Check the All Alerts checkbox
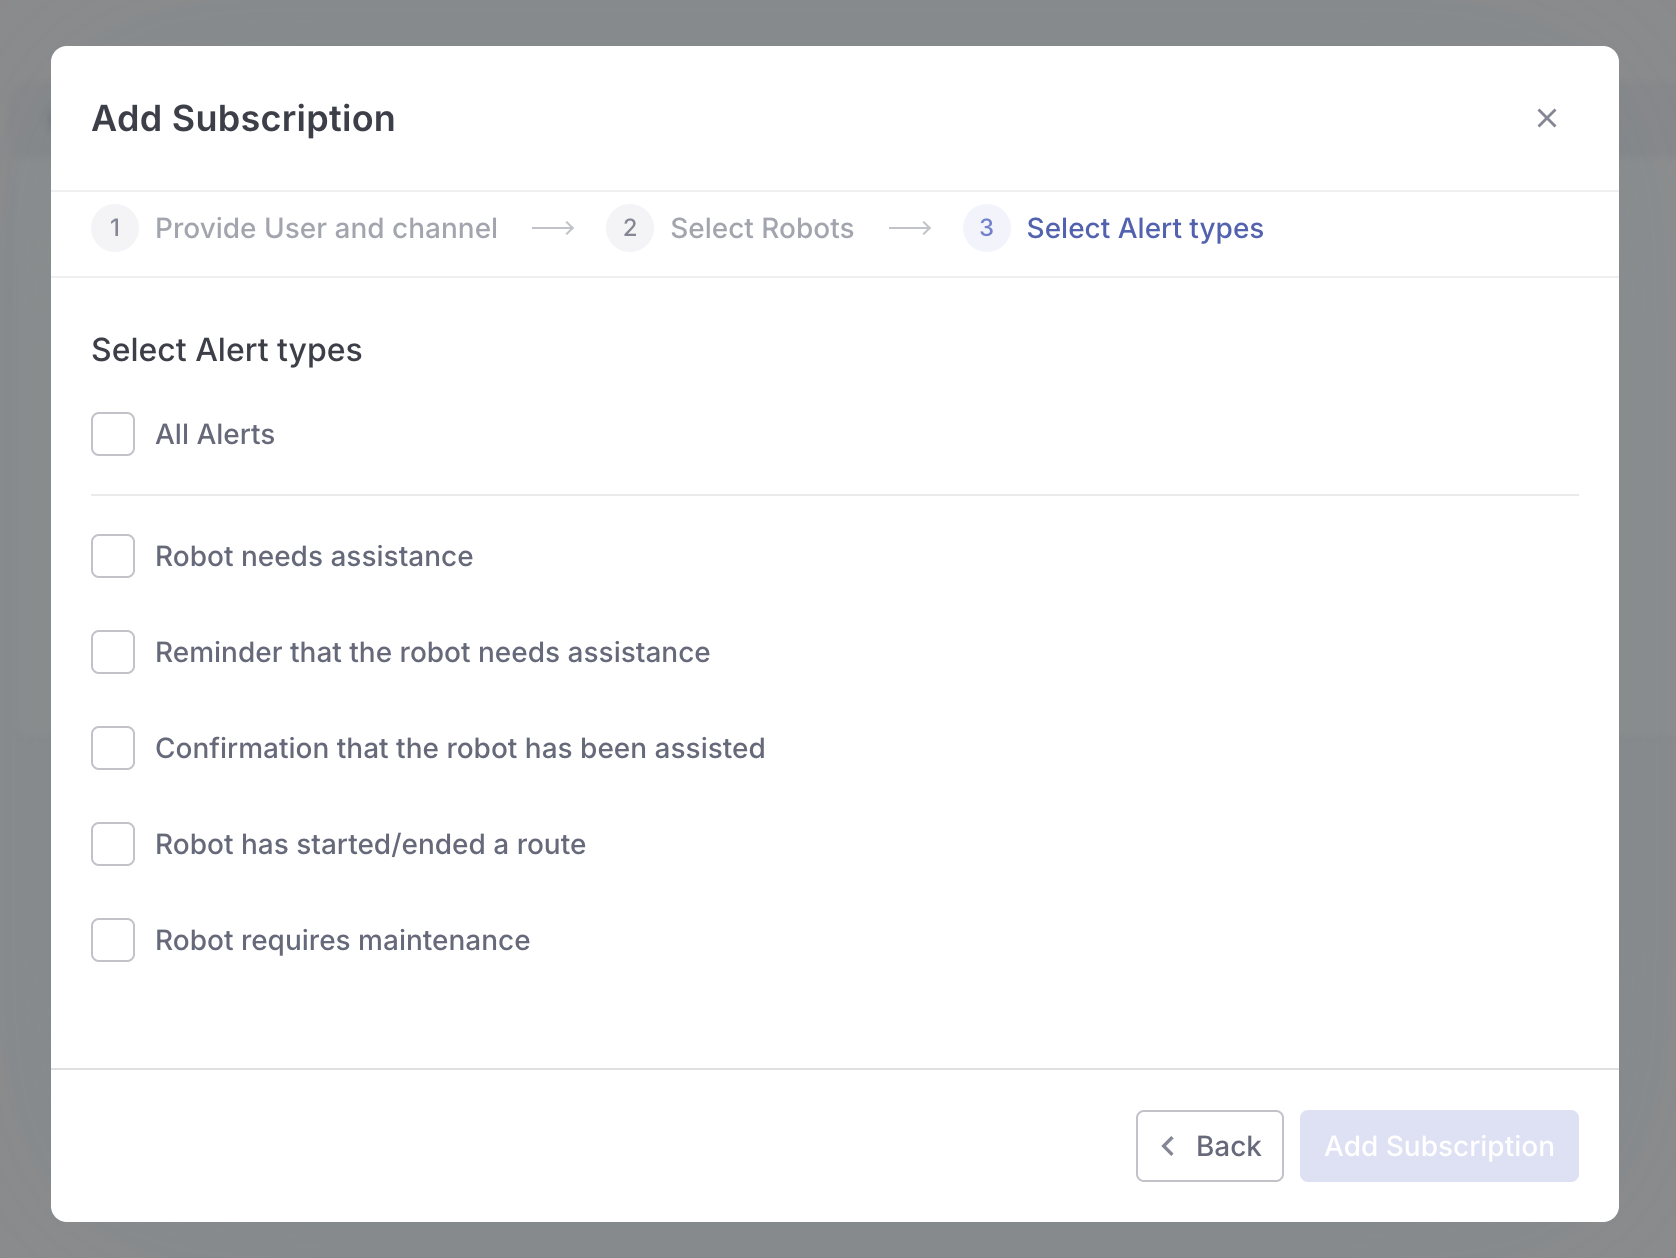The height and width of the screenshot is (1258, 1676). (113, 434)
